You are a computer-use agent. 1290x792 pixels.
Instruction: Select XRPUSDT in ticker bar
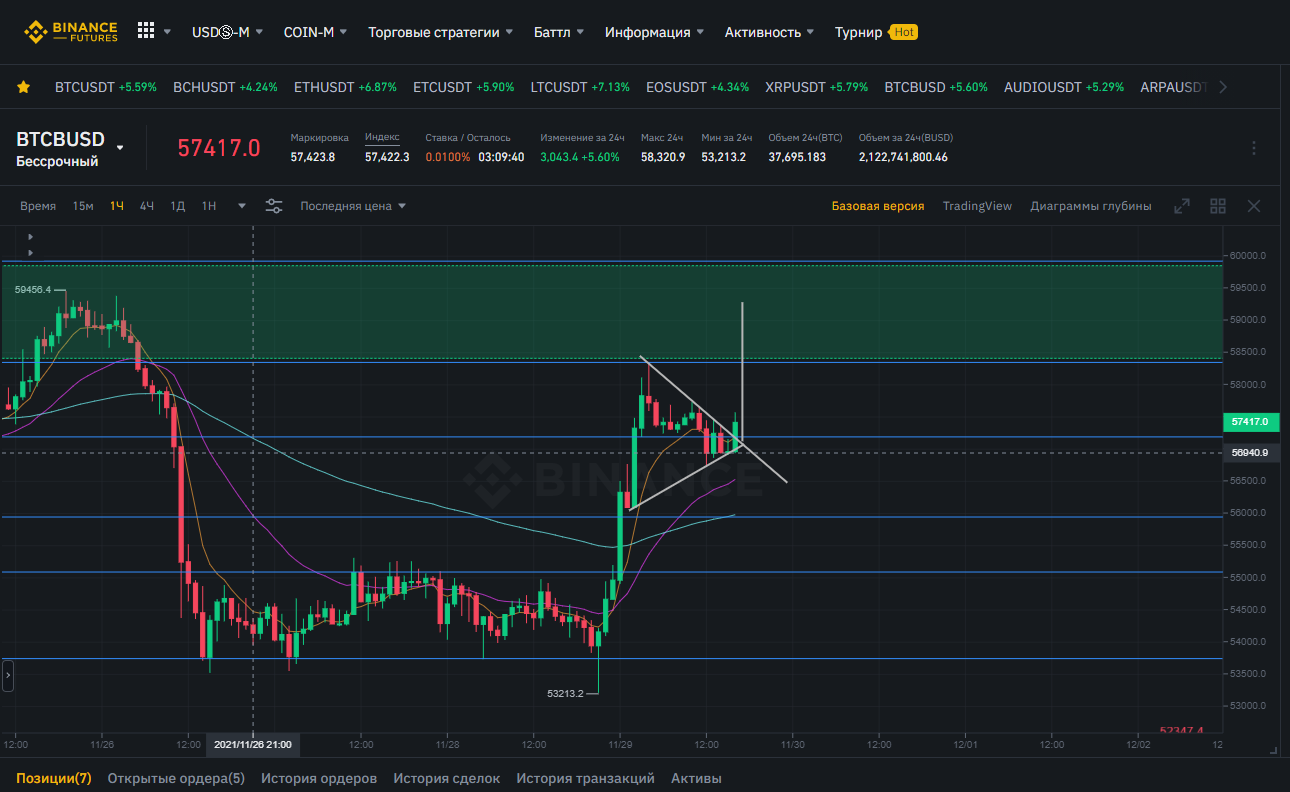pyautogui.click(x=817, y=87)
